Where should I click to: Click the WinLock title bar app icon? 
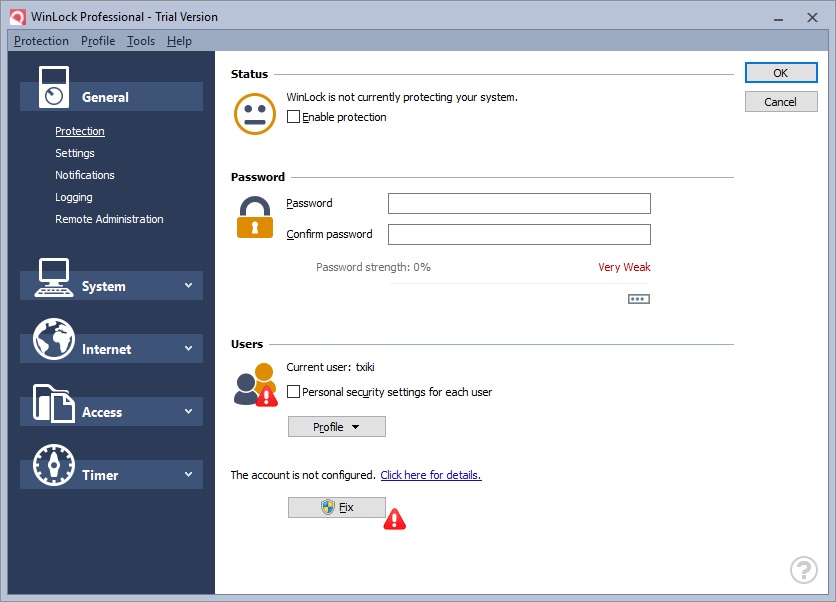pos(18,17)
